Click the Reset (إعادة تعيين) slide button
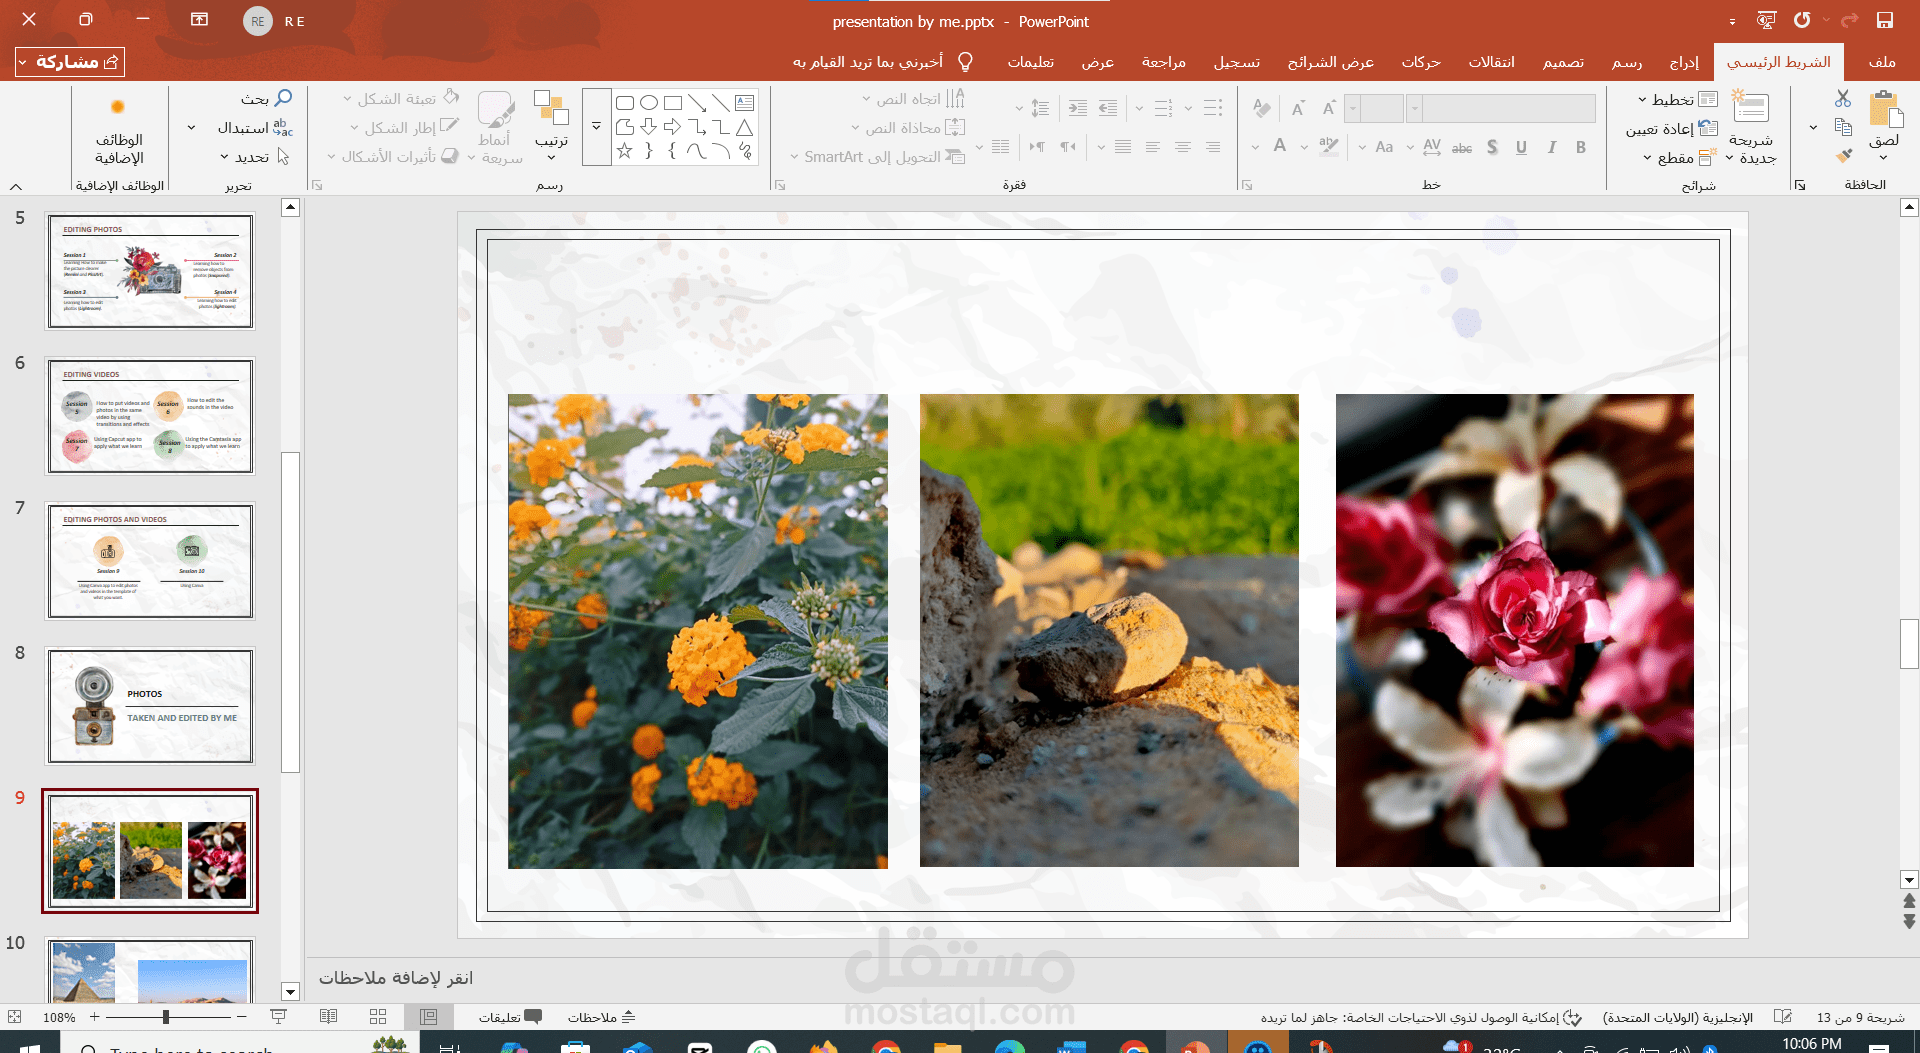 [1671, 128]
